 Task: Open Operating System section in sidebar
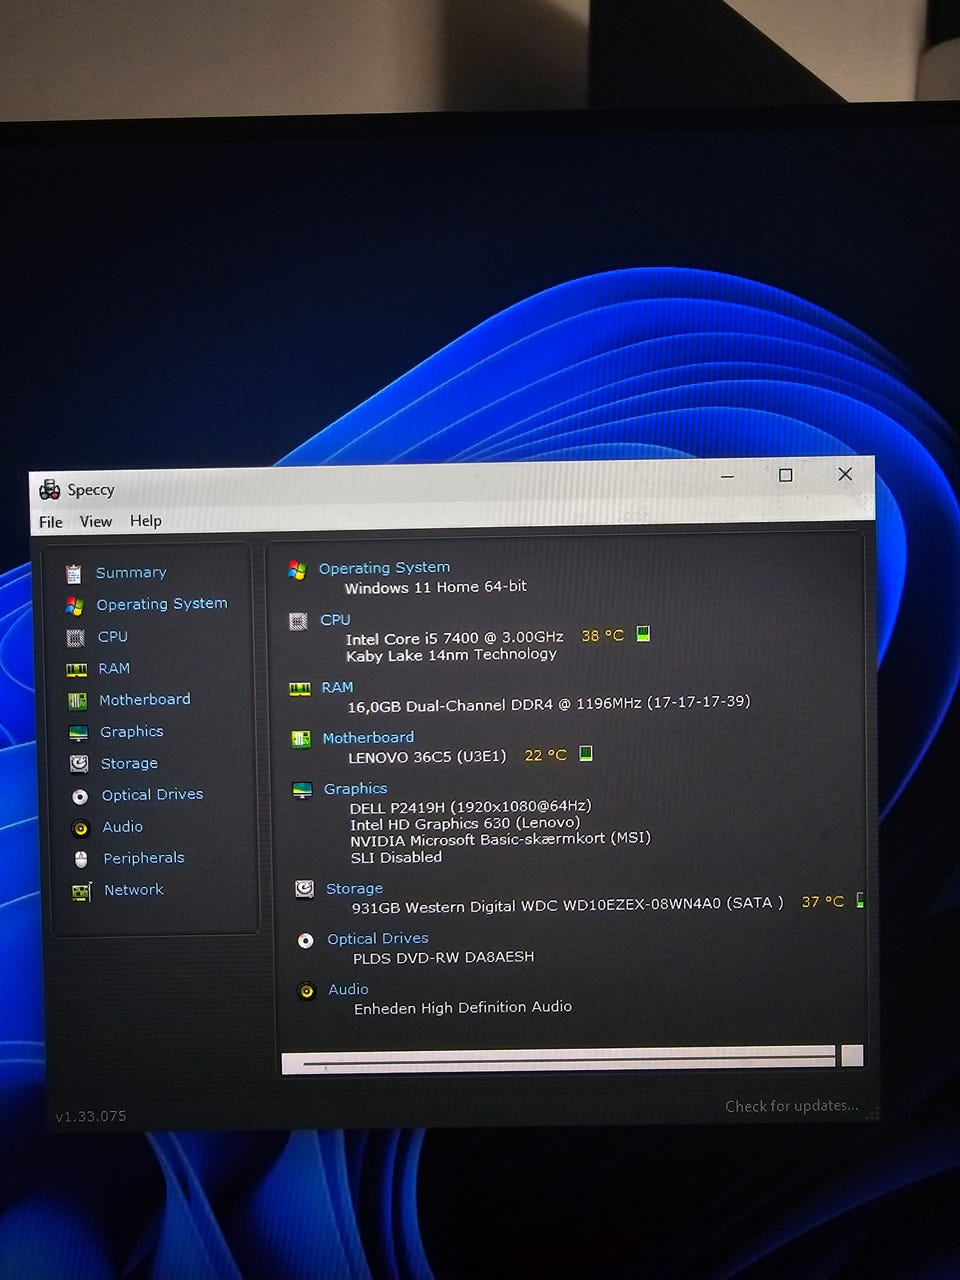162,604
